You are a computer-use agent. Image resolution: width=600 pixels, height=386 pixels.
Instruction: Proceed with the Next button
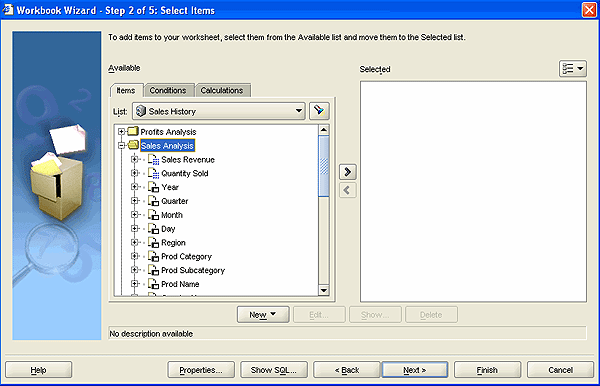click(415, 370)
